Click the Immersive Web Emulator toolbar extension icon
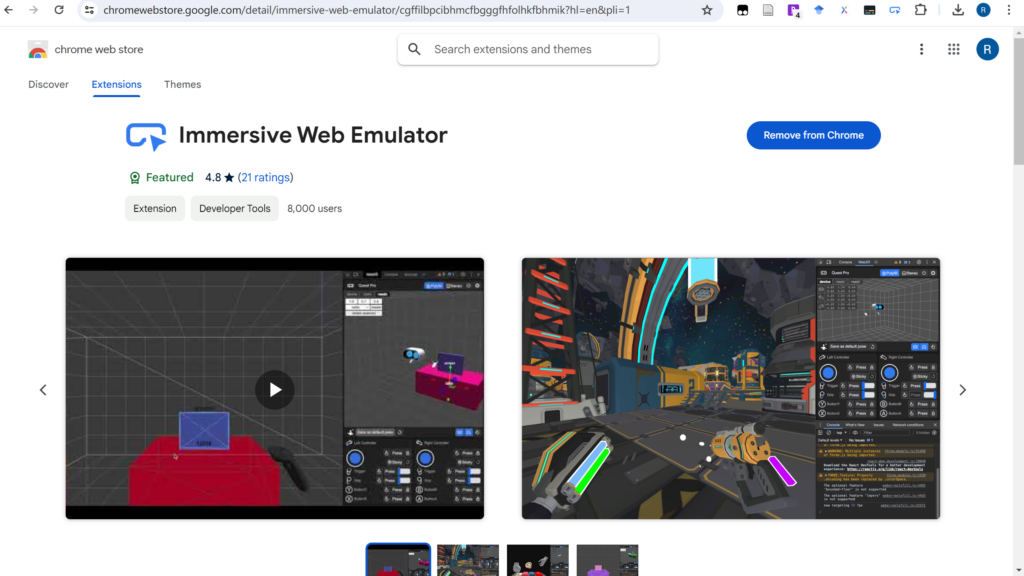The image size is (1024, 576). 894,10
